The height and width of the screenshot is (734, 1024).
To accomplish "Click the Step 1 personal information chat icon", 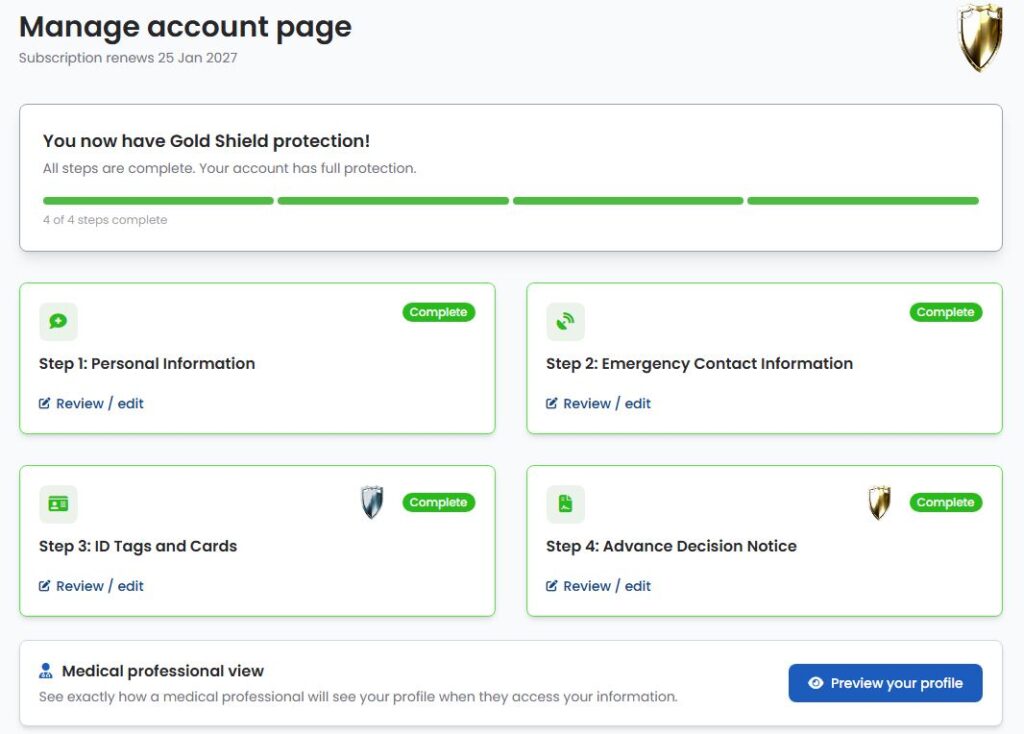I will point(58,321).
